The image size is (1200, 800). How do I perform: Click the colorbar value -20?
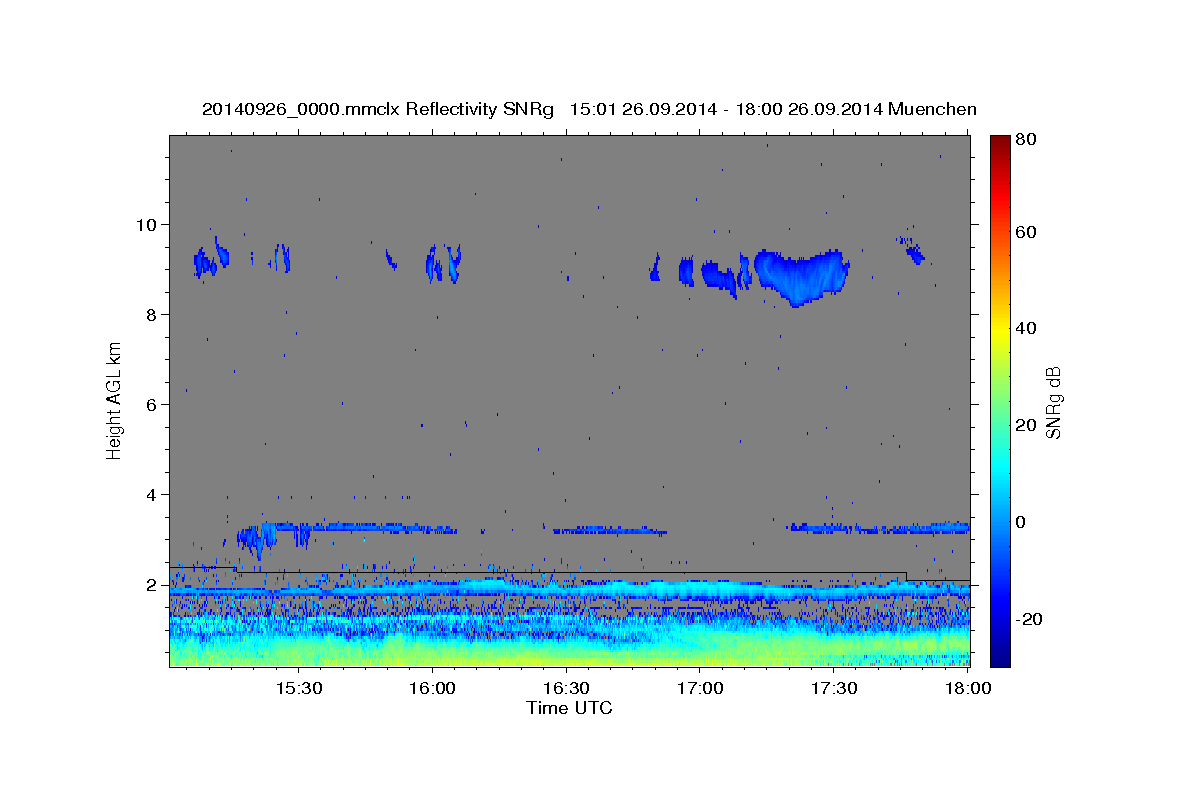[x=1029, y=619]
